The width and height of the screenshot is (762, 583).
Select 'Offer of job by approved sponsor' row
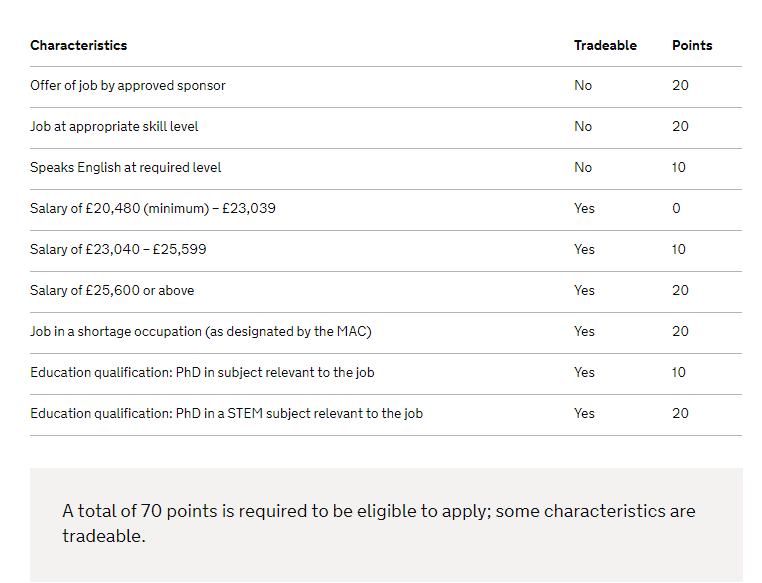tap(128, 86)
